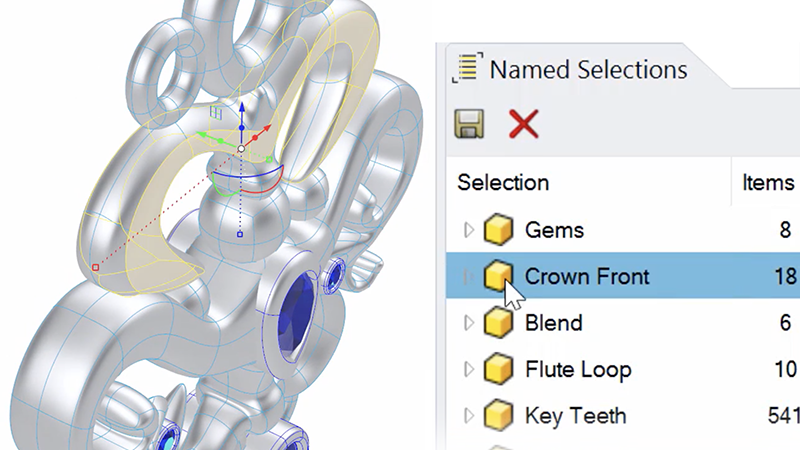Switch to the Named Selections tab

(587, 69)
